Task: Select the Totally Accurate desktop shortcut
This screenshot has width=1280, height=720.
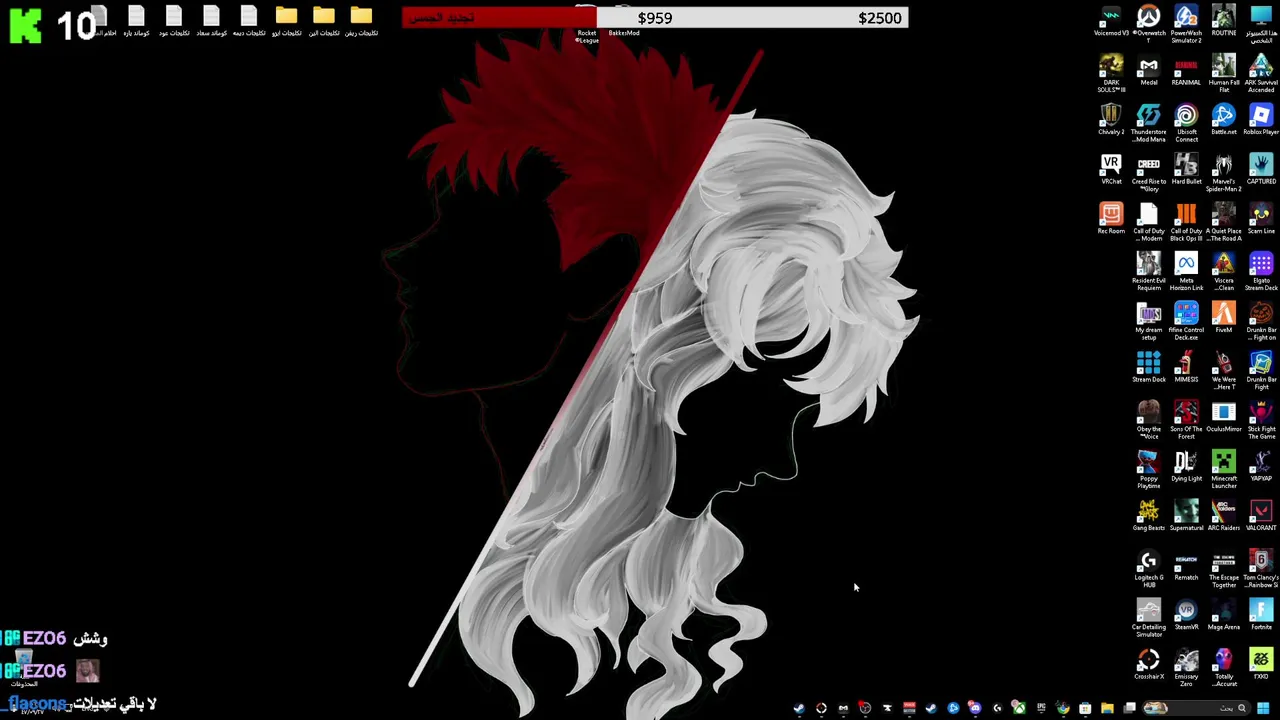Action: point(1223,667)
